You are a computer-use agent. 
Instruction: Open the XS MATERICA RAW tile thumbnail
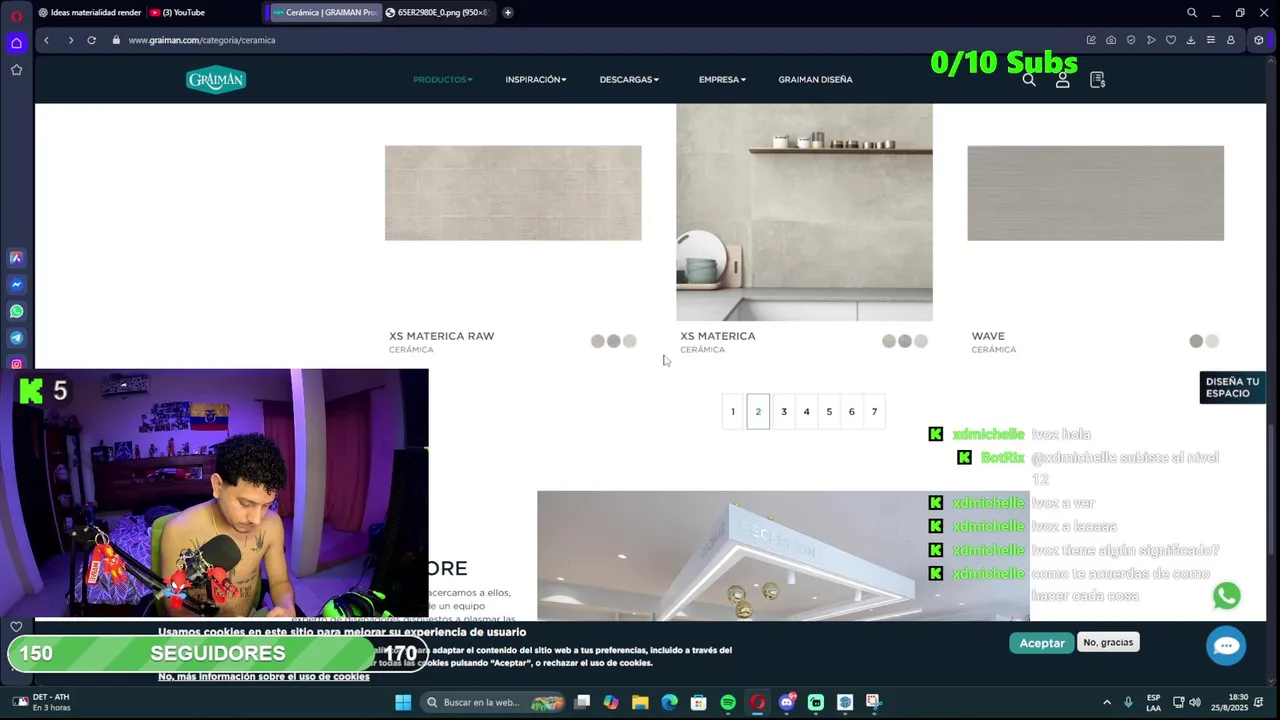[513, 193]
